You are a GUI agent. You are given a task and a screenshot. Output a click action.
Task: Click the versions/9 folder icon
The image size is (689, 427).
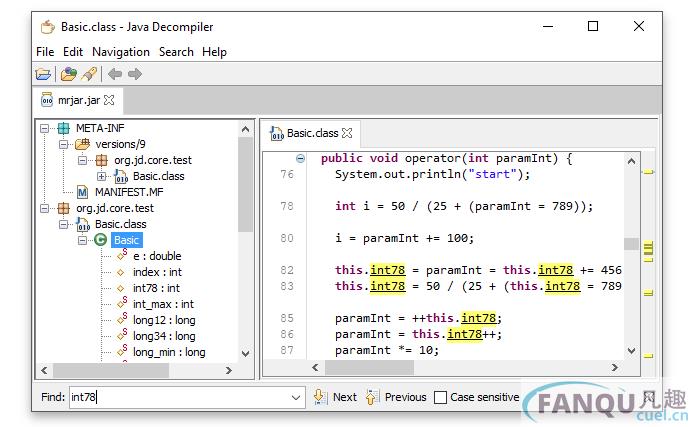82,144
